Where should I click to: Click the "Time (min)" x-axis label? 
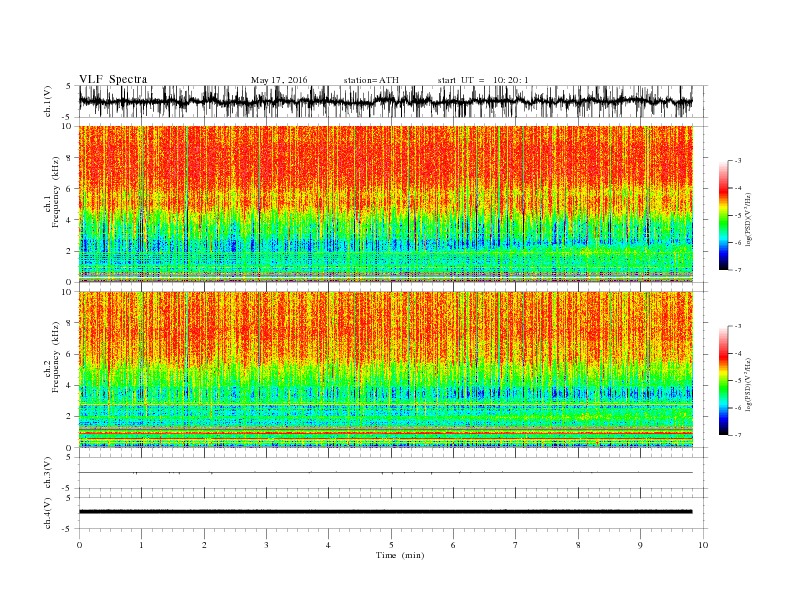pyautogui.click(x=400, y=555)
